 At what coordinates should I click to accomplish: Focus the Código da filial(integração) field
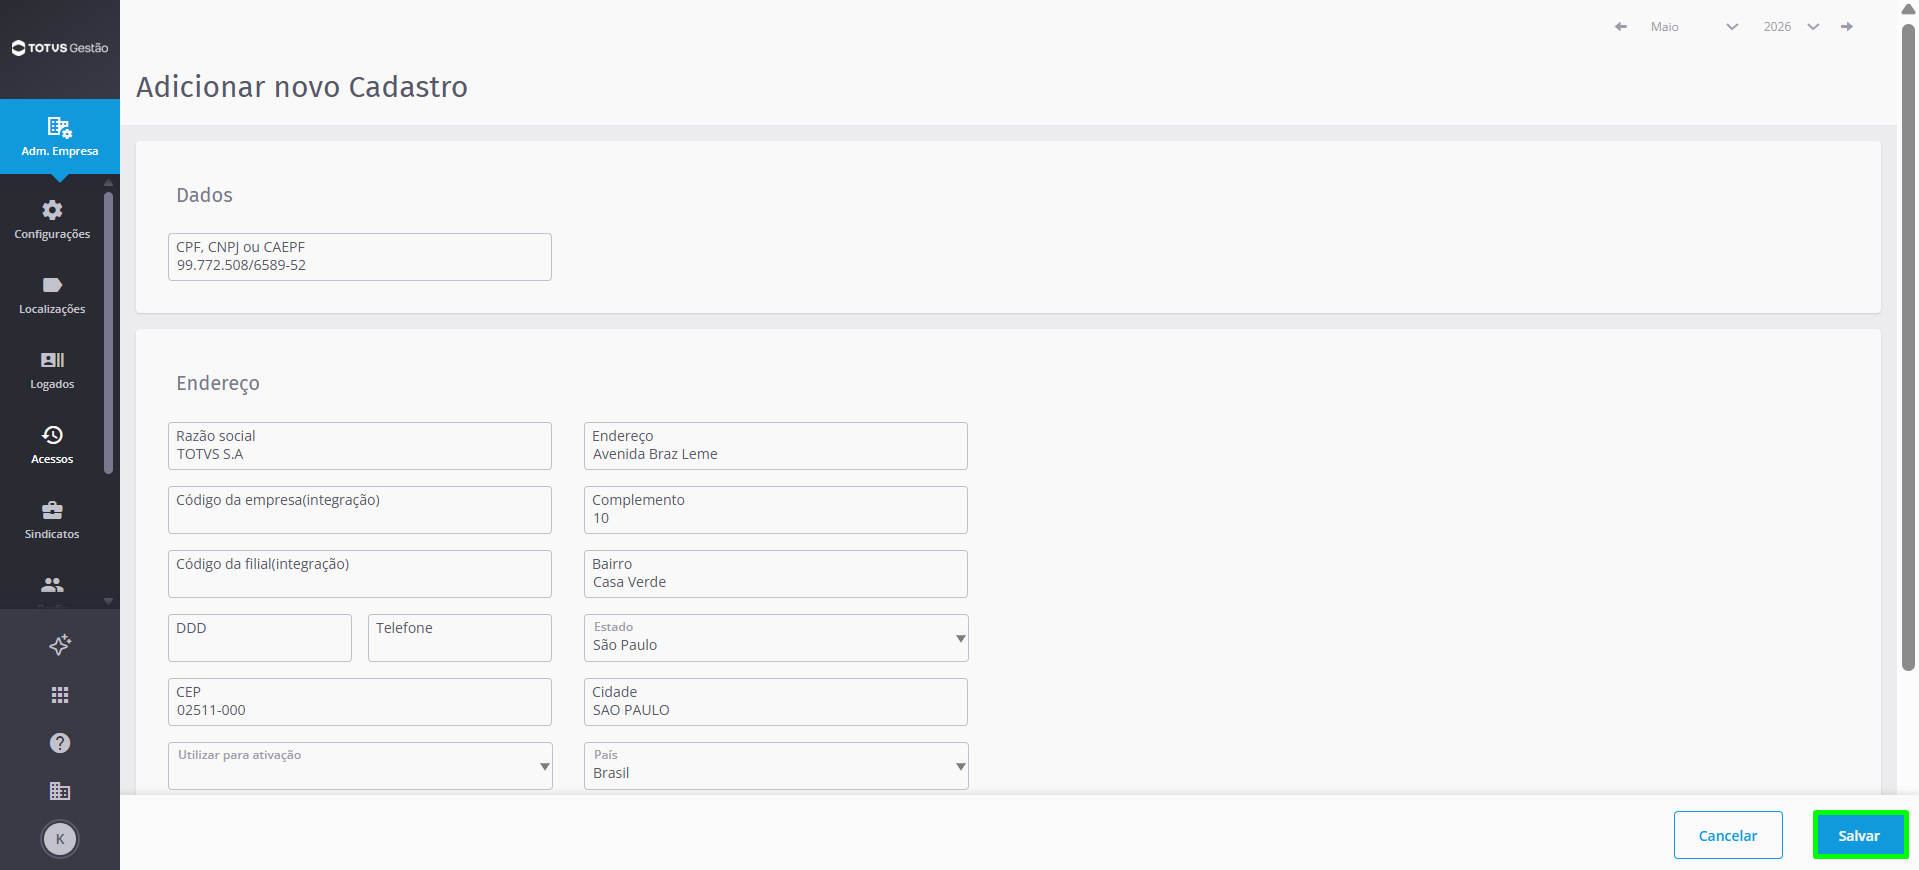pyautogui.click(x=360, y=574)
